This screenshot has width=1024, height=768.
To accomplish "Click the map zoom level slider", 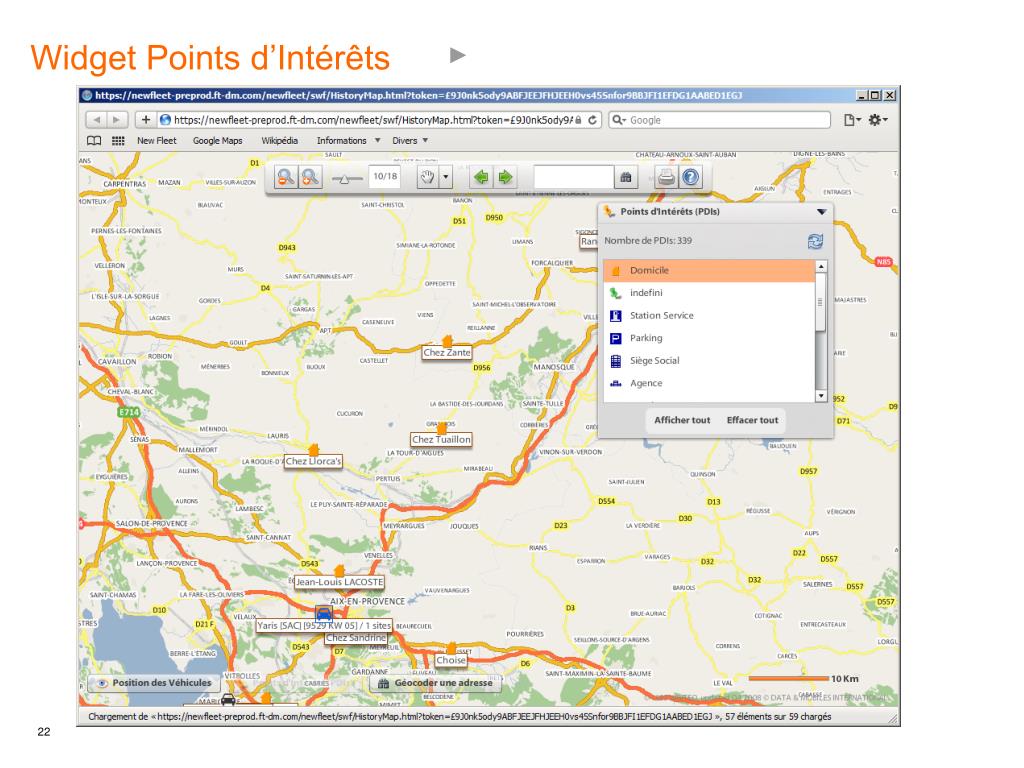I will point(346,178).
